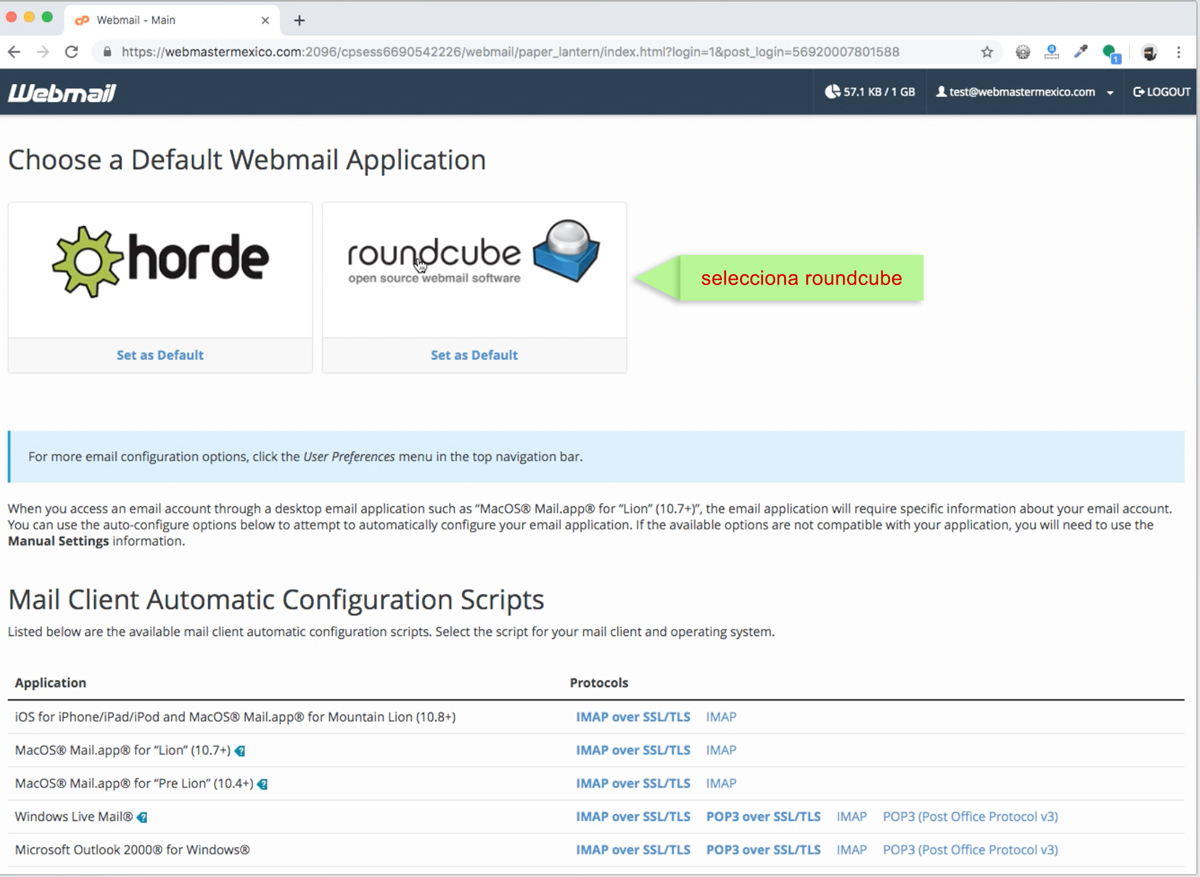Image resolution: width=1200 pixels, height=877 pixels.
Task: Set Horde as default webmail application
Action: [x=160, y=355]
